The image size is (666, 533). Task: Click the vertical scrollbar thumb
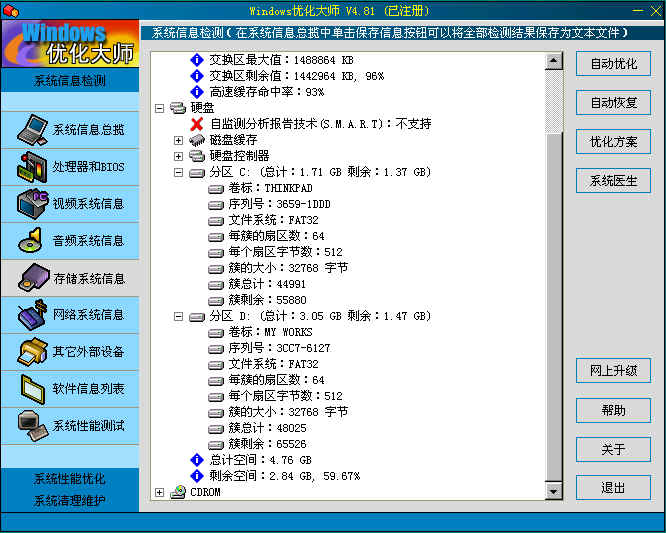coord(553,307)
